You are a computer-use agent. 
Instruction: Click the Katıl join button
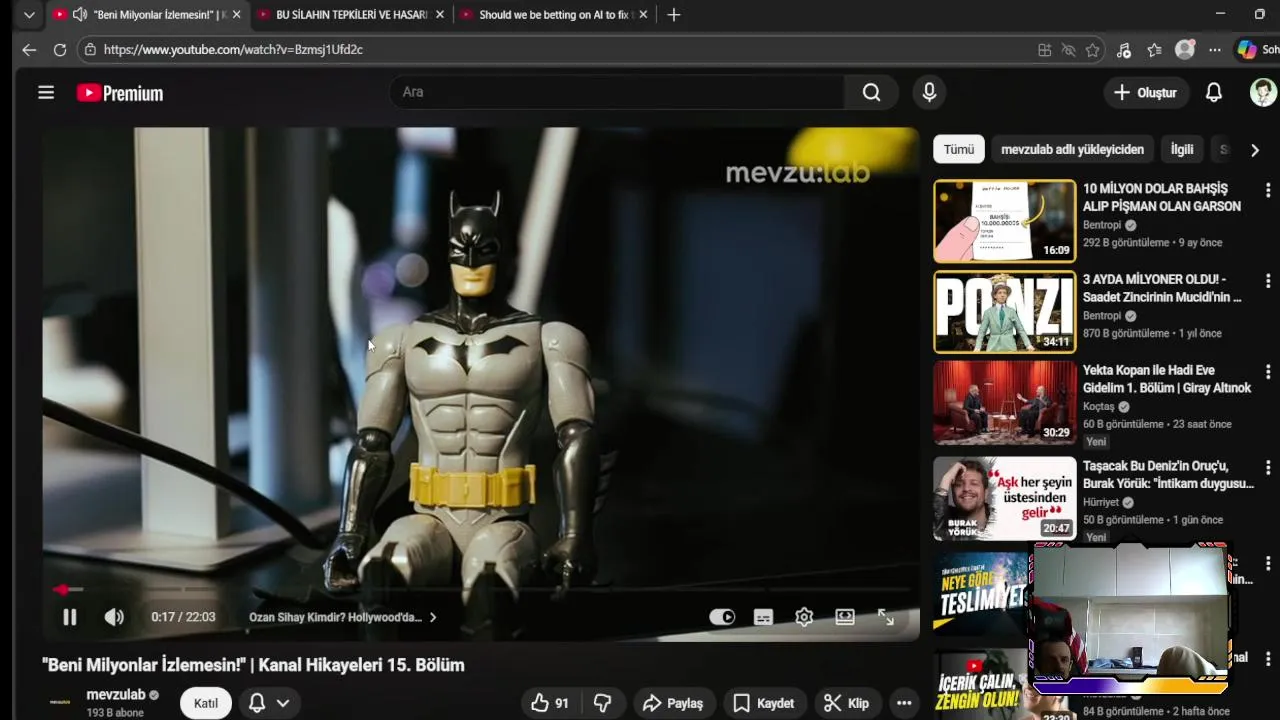[x=206, y=703]
